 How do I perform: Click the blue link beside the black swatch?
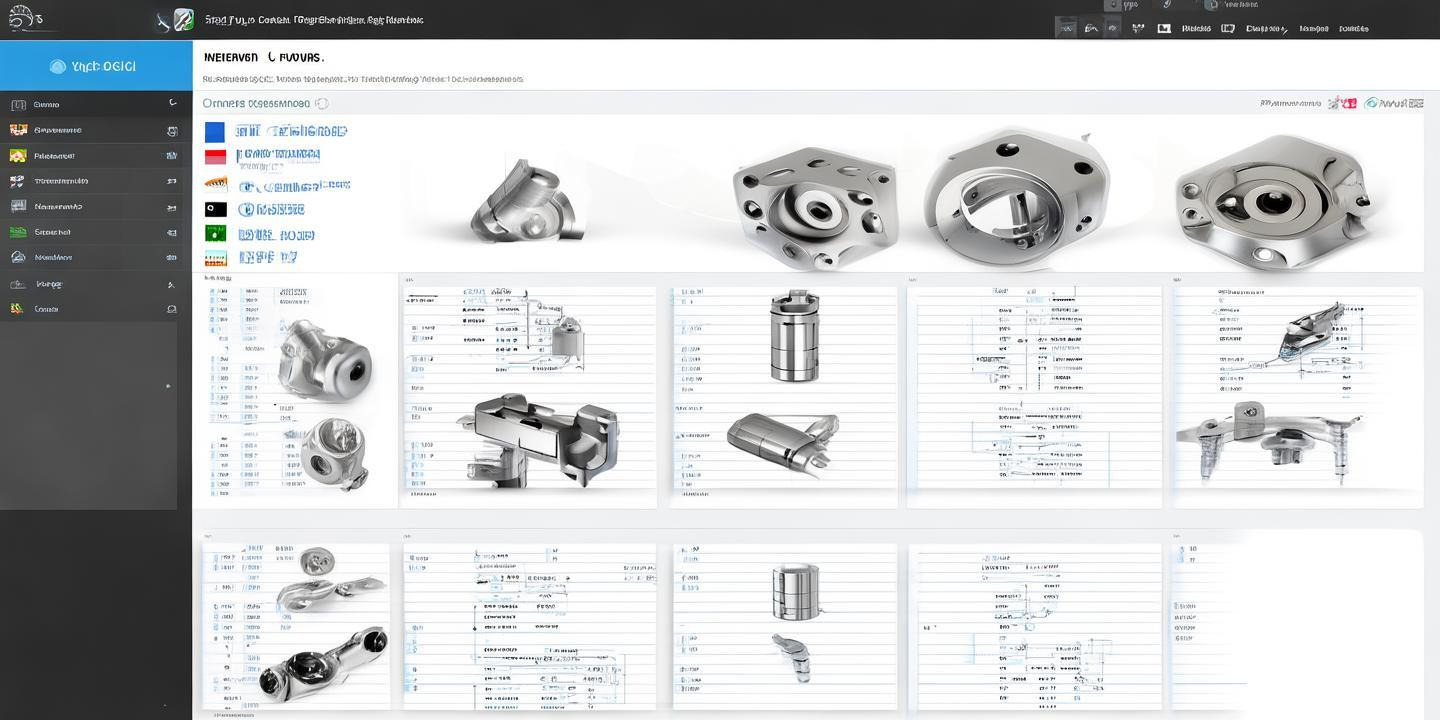(x=271, y=210)
